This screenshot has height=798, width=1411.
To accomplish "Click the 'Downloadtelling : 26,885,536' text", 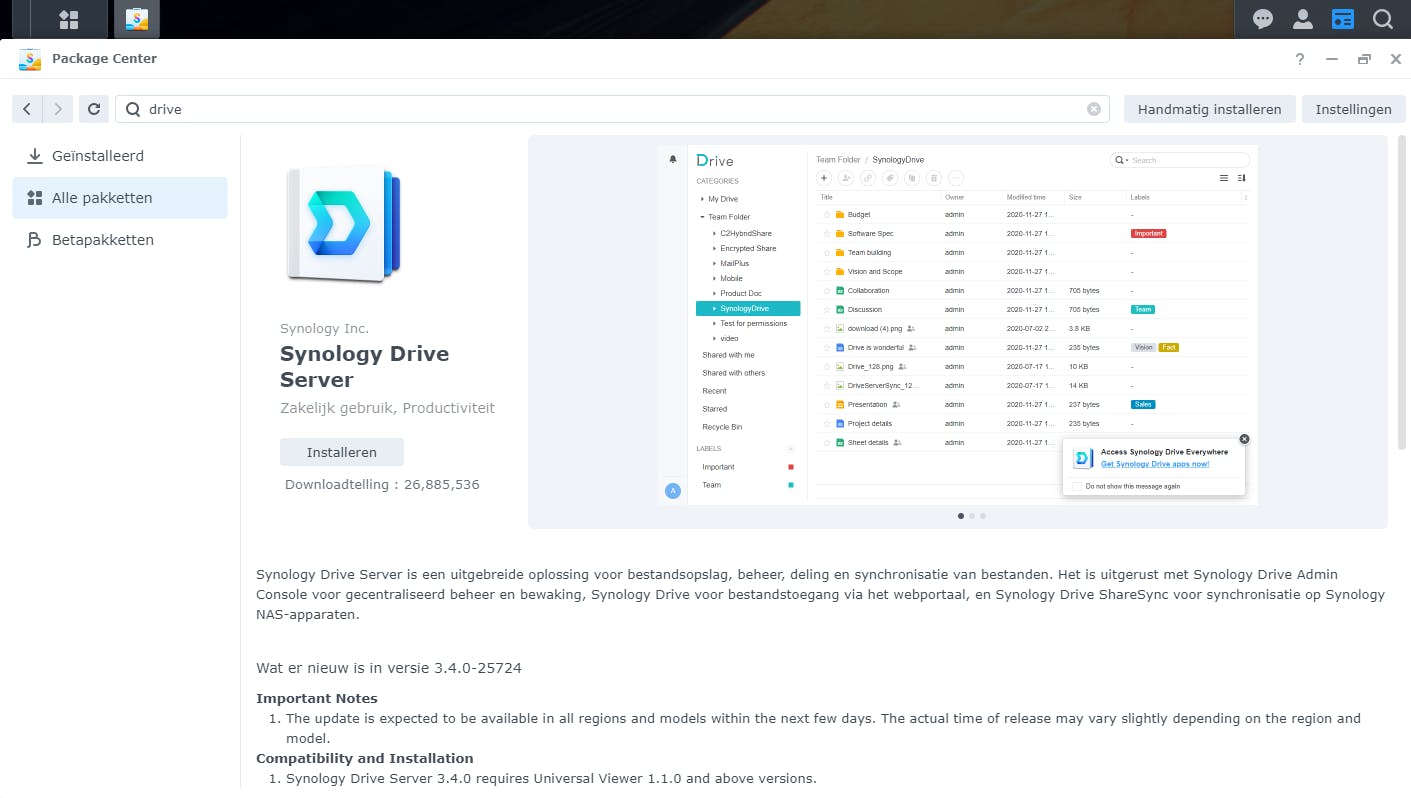I will pyautogui.click(x=382, y=484).
